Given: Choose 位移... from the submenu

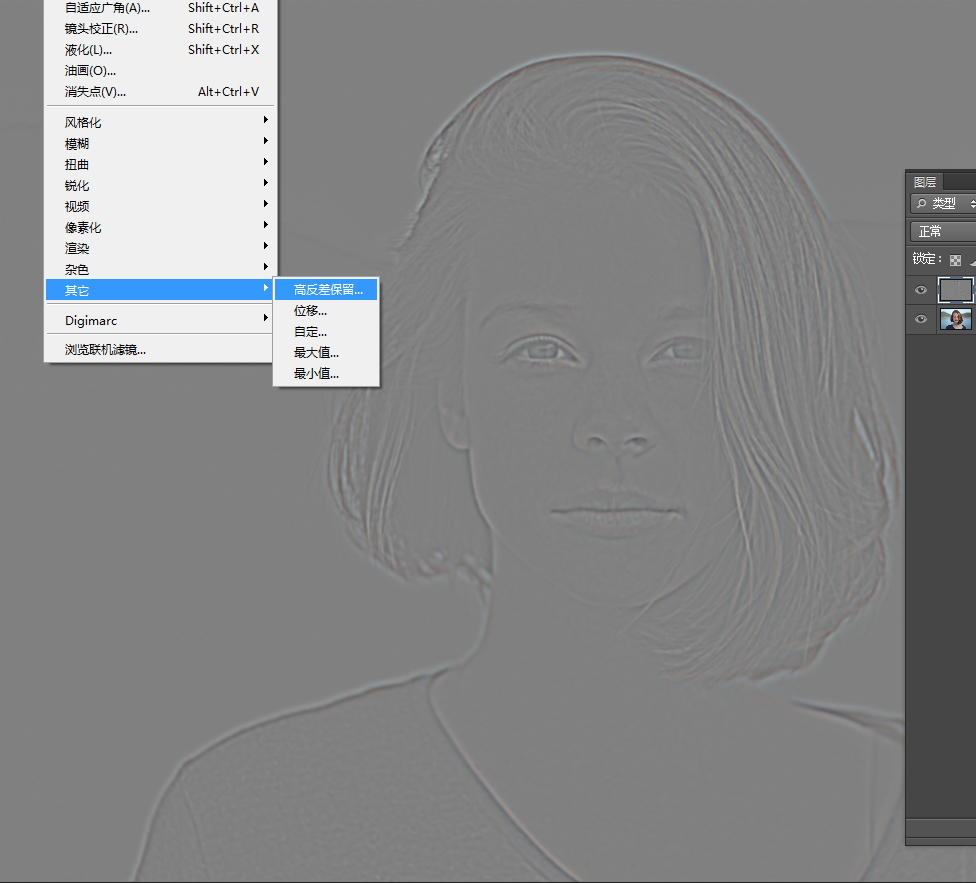Looking at the screenshot, I should coord(326,311).
